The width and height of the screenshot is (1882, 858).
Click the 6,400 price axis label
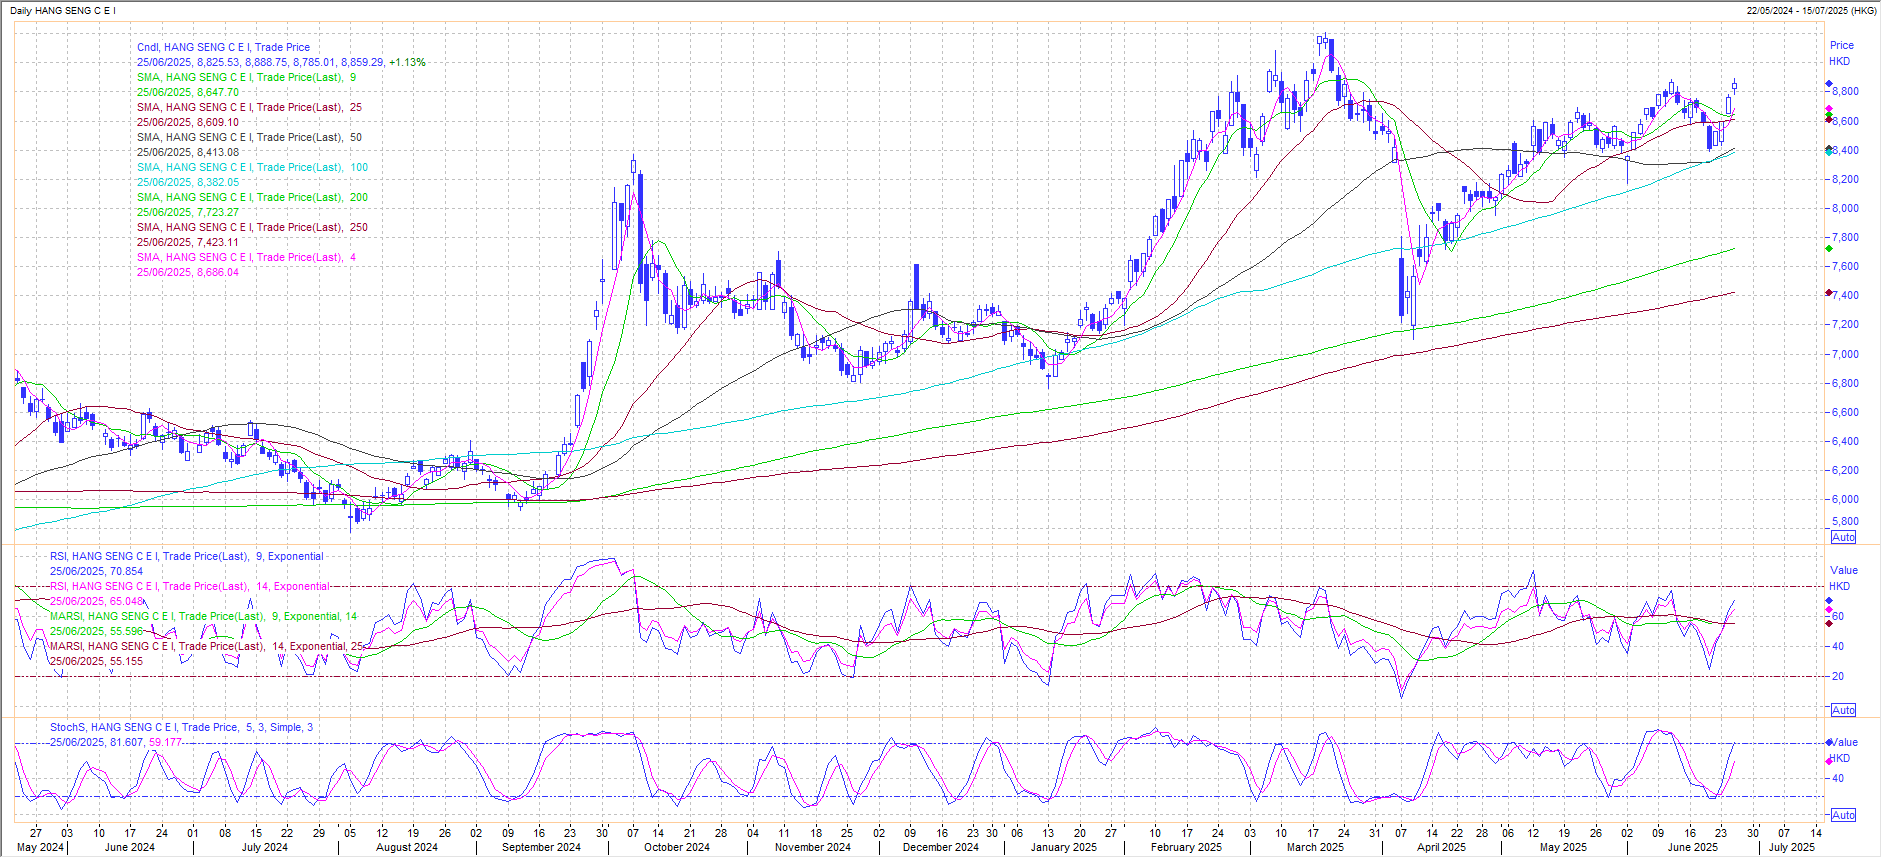click(x=1845, y=441)
